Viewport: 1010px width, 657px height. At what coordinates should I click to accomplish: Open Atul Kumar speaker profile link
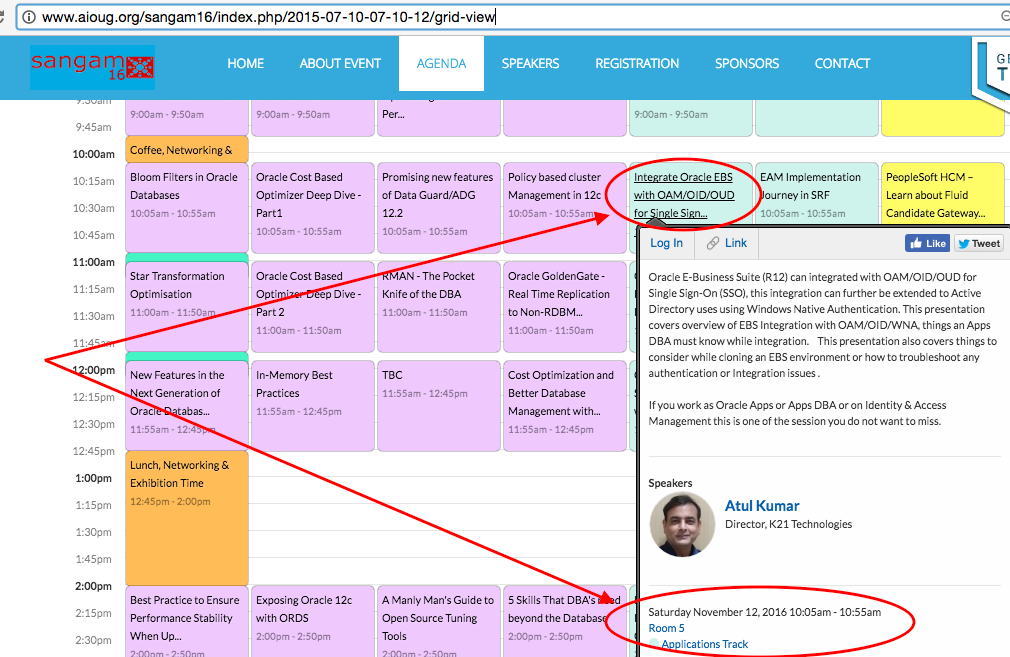pyautogui.click(x=762, y=506)
